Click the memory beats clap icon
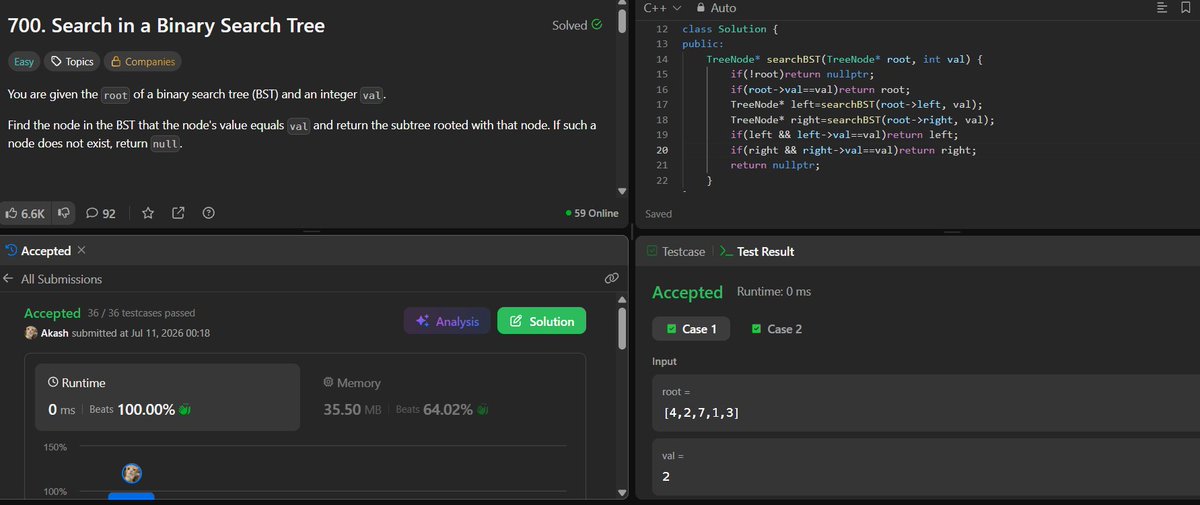The height and width of the screenshot is (505, 1200). pyautogui.click(x=481, y=410)
